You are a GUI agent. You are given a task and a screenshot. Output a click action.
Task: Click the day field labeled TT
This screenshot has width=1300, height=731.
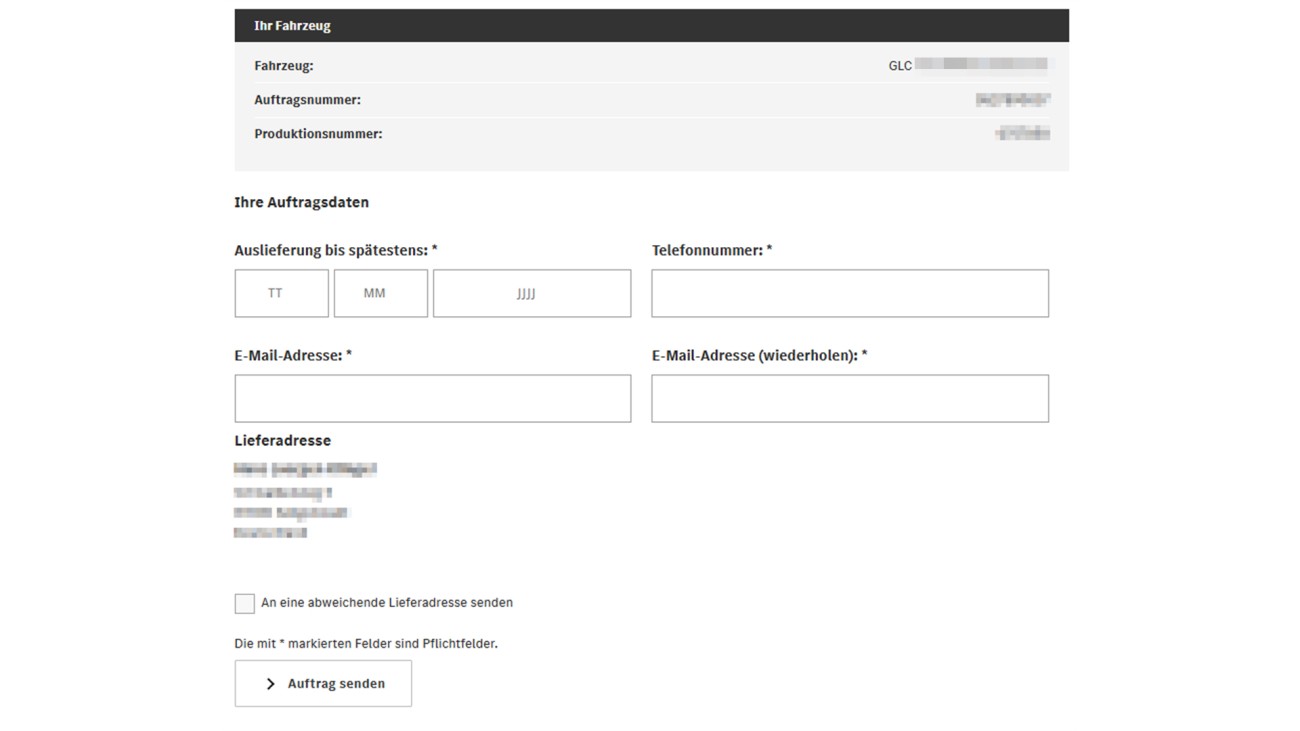tap(282, 293)
